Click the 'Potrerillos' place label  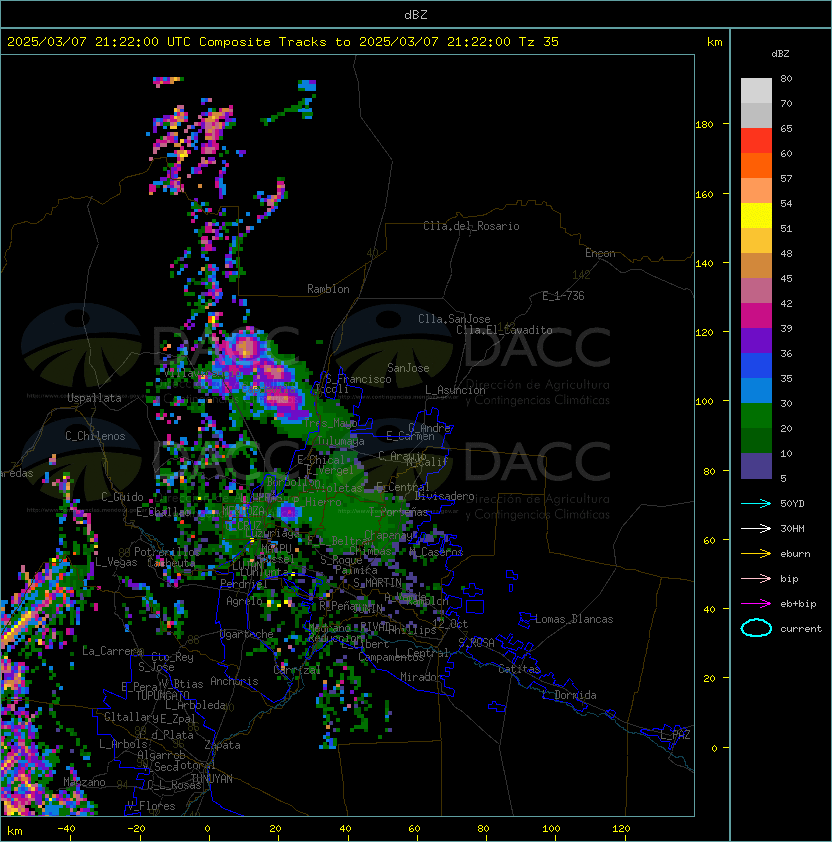167,552
